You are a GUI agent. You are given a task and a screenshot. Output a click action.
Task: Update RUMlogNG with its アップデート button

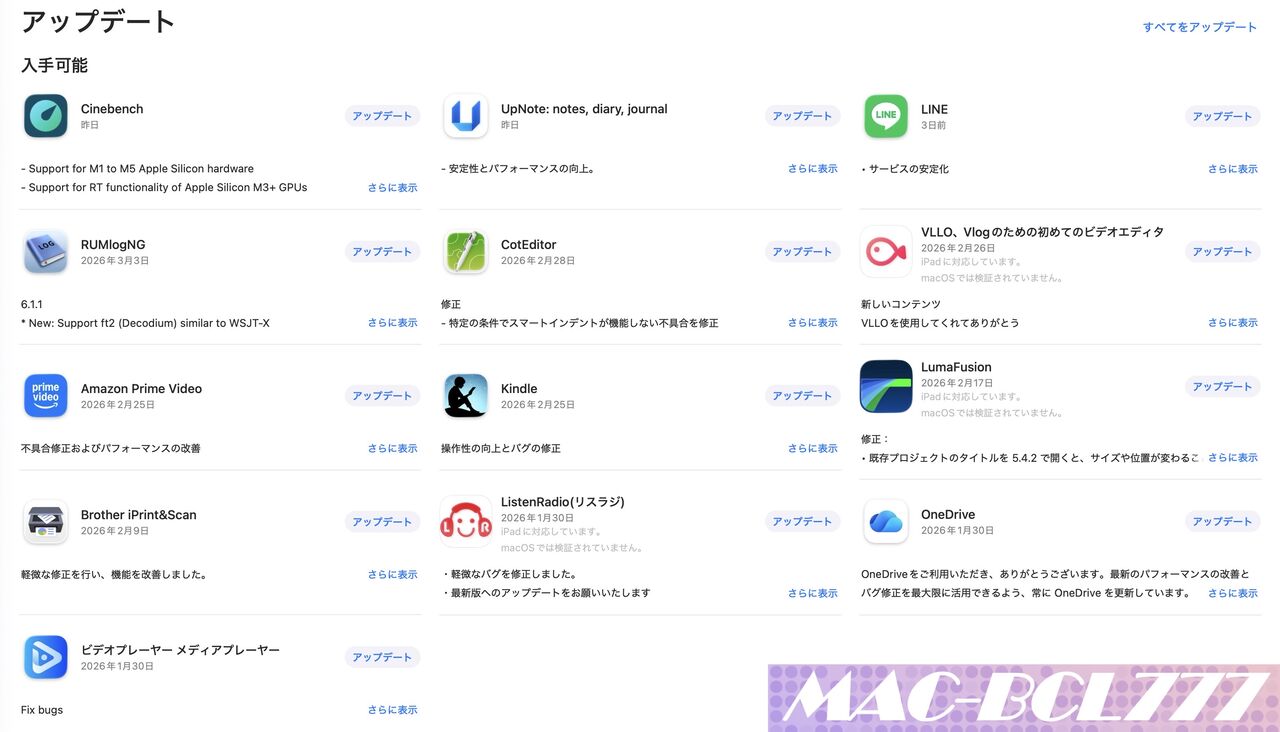click(x=382, y=252)
